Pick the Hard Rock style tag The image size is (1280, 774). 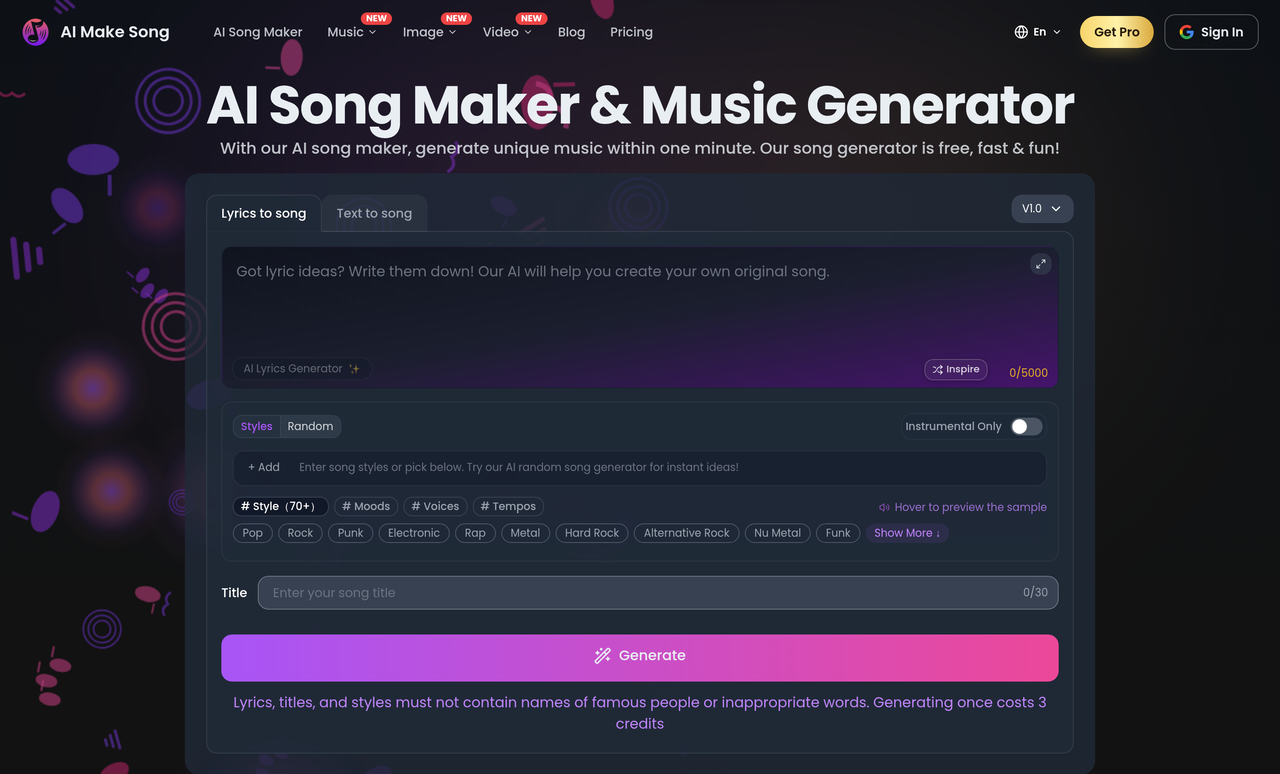(x=592, y=533)
